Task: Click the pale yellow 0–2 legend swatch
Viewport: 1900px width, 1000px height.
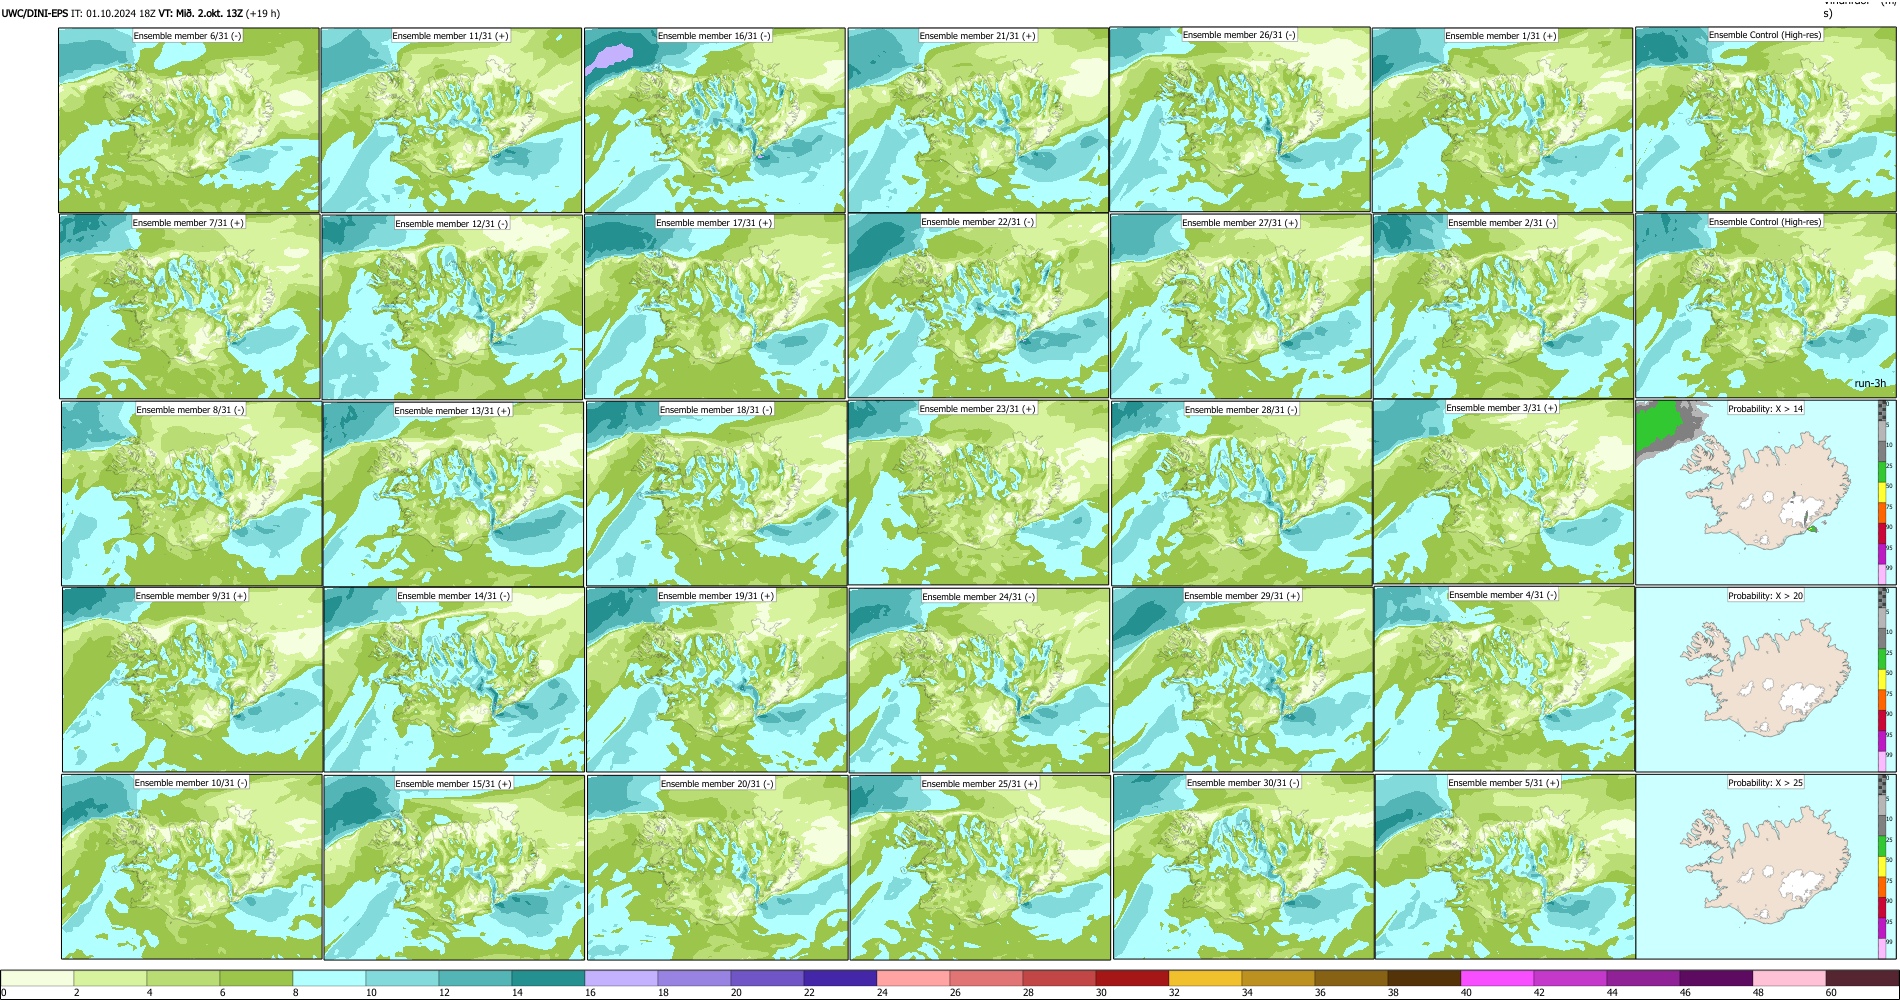Action: [x=37, y=978]
